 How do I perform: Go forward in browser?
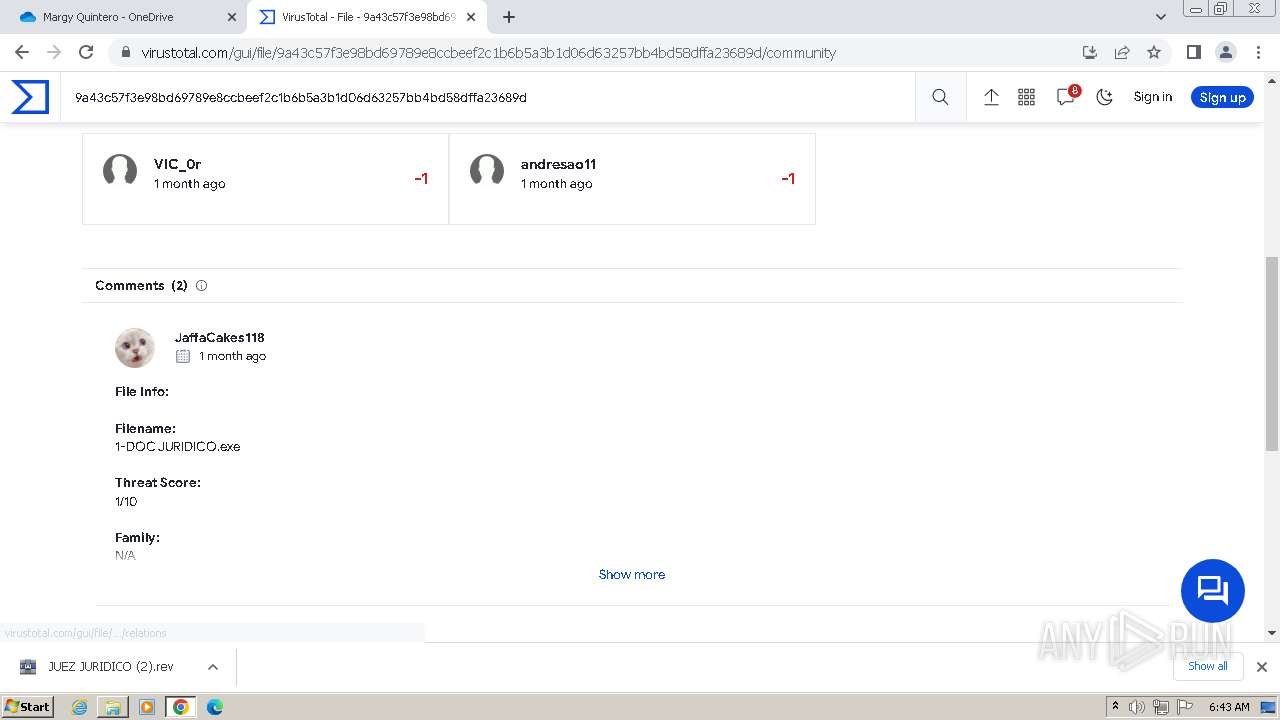(x=54, y=52)
